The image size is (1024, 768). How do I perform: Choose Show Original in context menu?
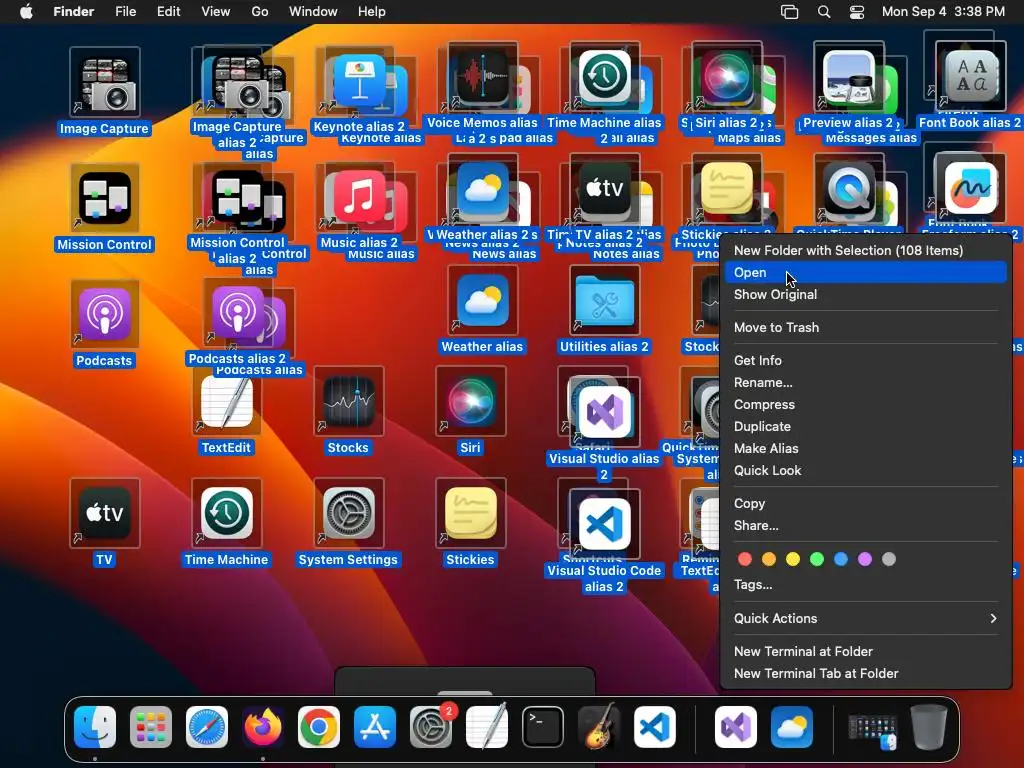[865, 295]
